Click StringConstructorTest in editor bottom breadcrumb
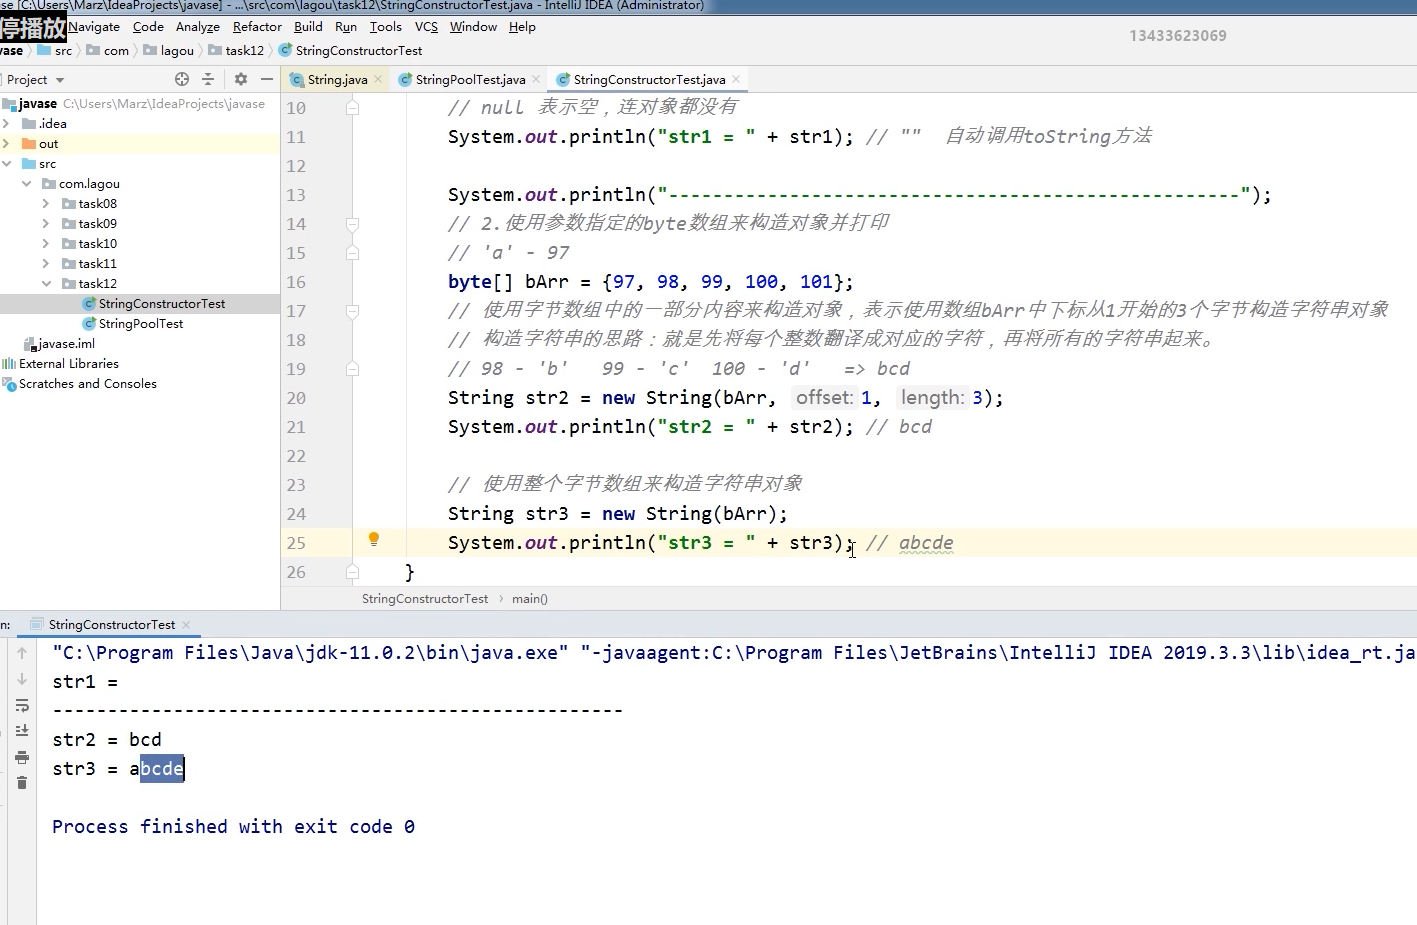This screenshot has height=925, width=1417. (x=425, y=599)
